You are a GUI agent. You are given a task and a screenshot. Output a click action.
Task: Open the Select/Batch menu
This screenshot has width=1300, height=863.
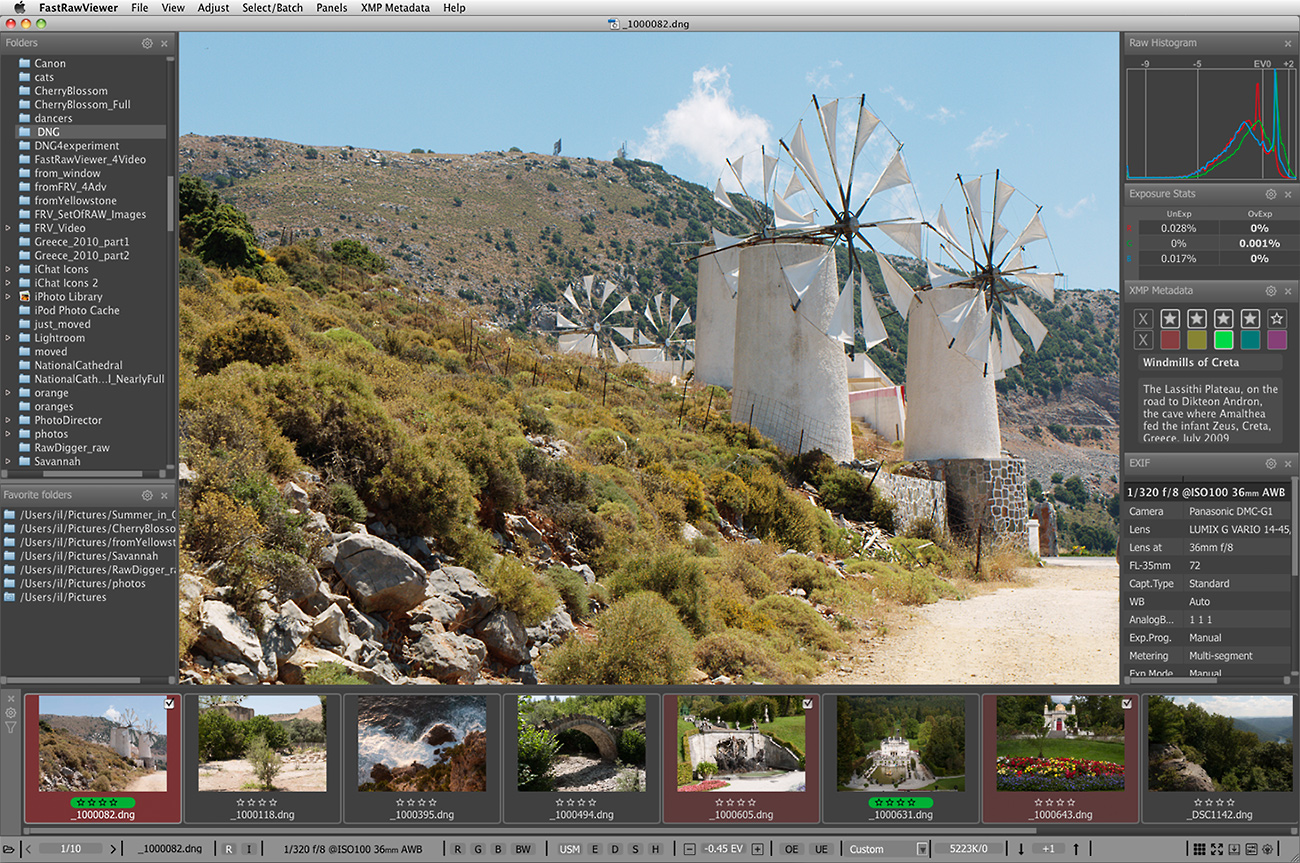[x=272, y=8]
